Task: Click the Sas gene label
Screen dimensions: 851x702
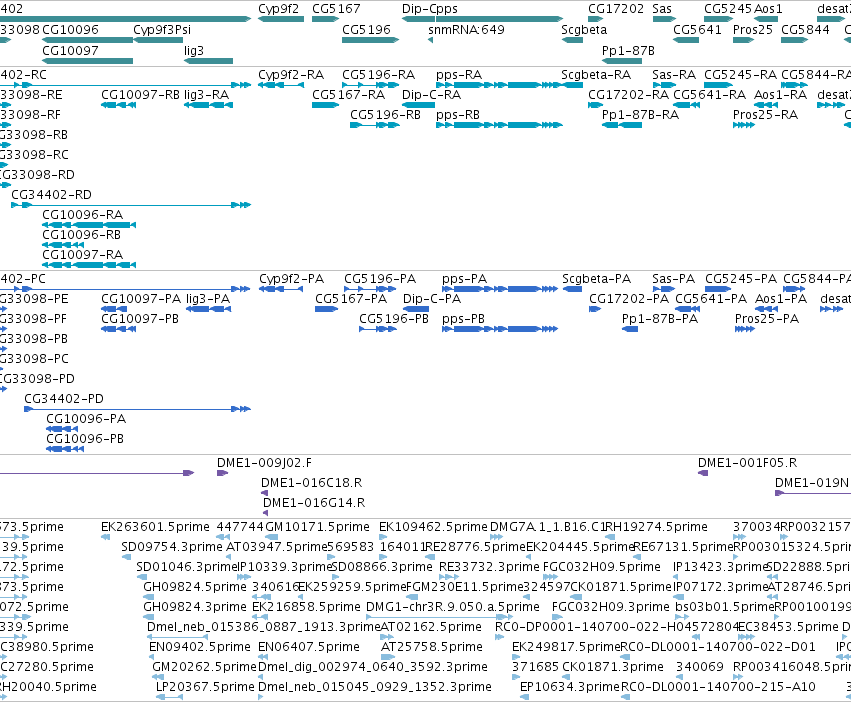Action: point(662,9)
